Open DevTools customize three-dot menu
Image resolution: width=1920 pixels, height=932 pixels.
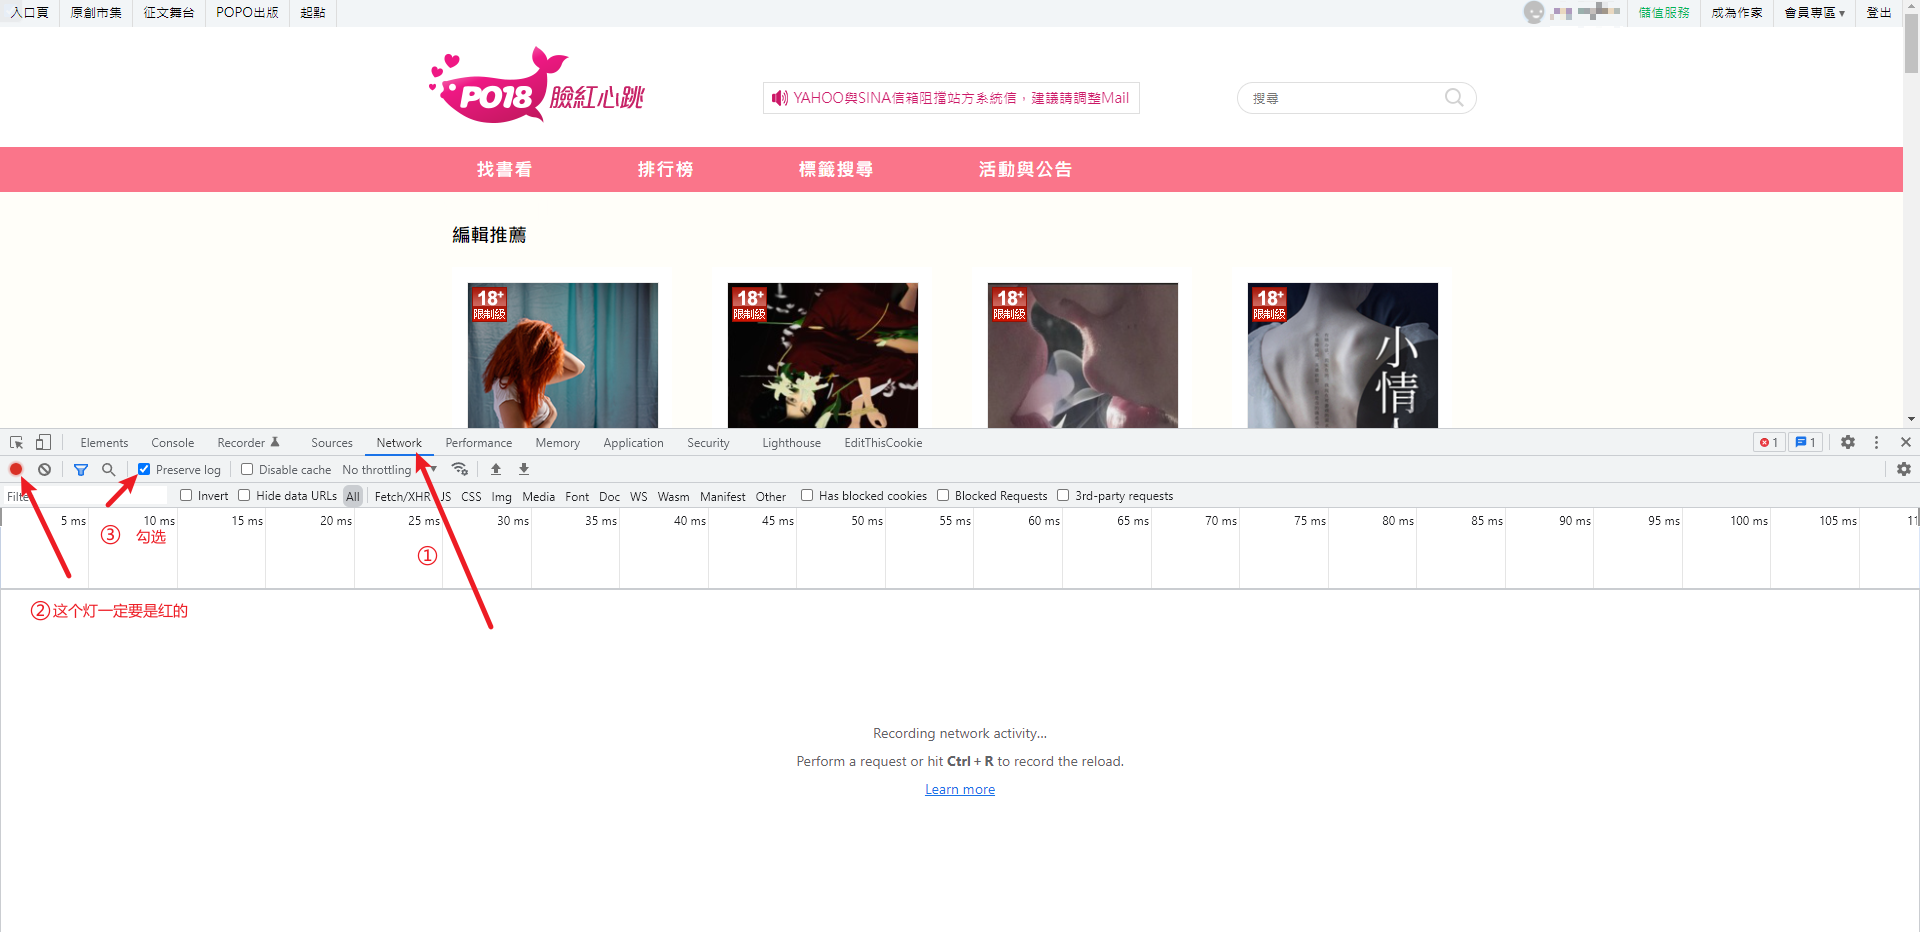point(1876,442)
